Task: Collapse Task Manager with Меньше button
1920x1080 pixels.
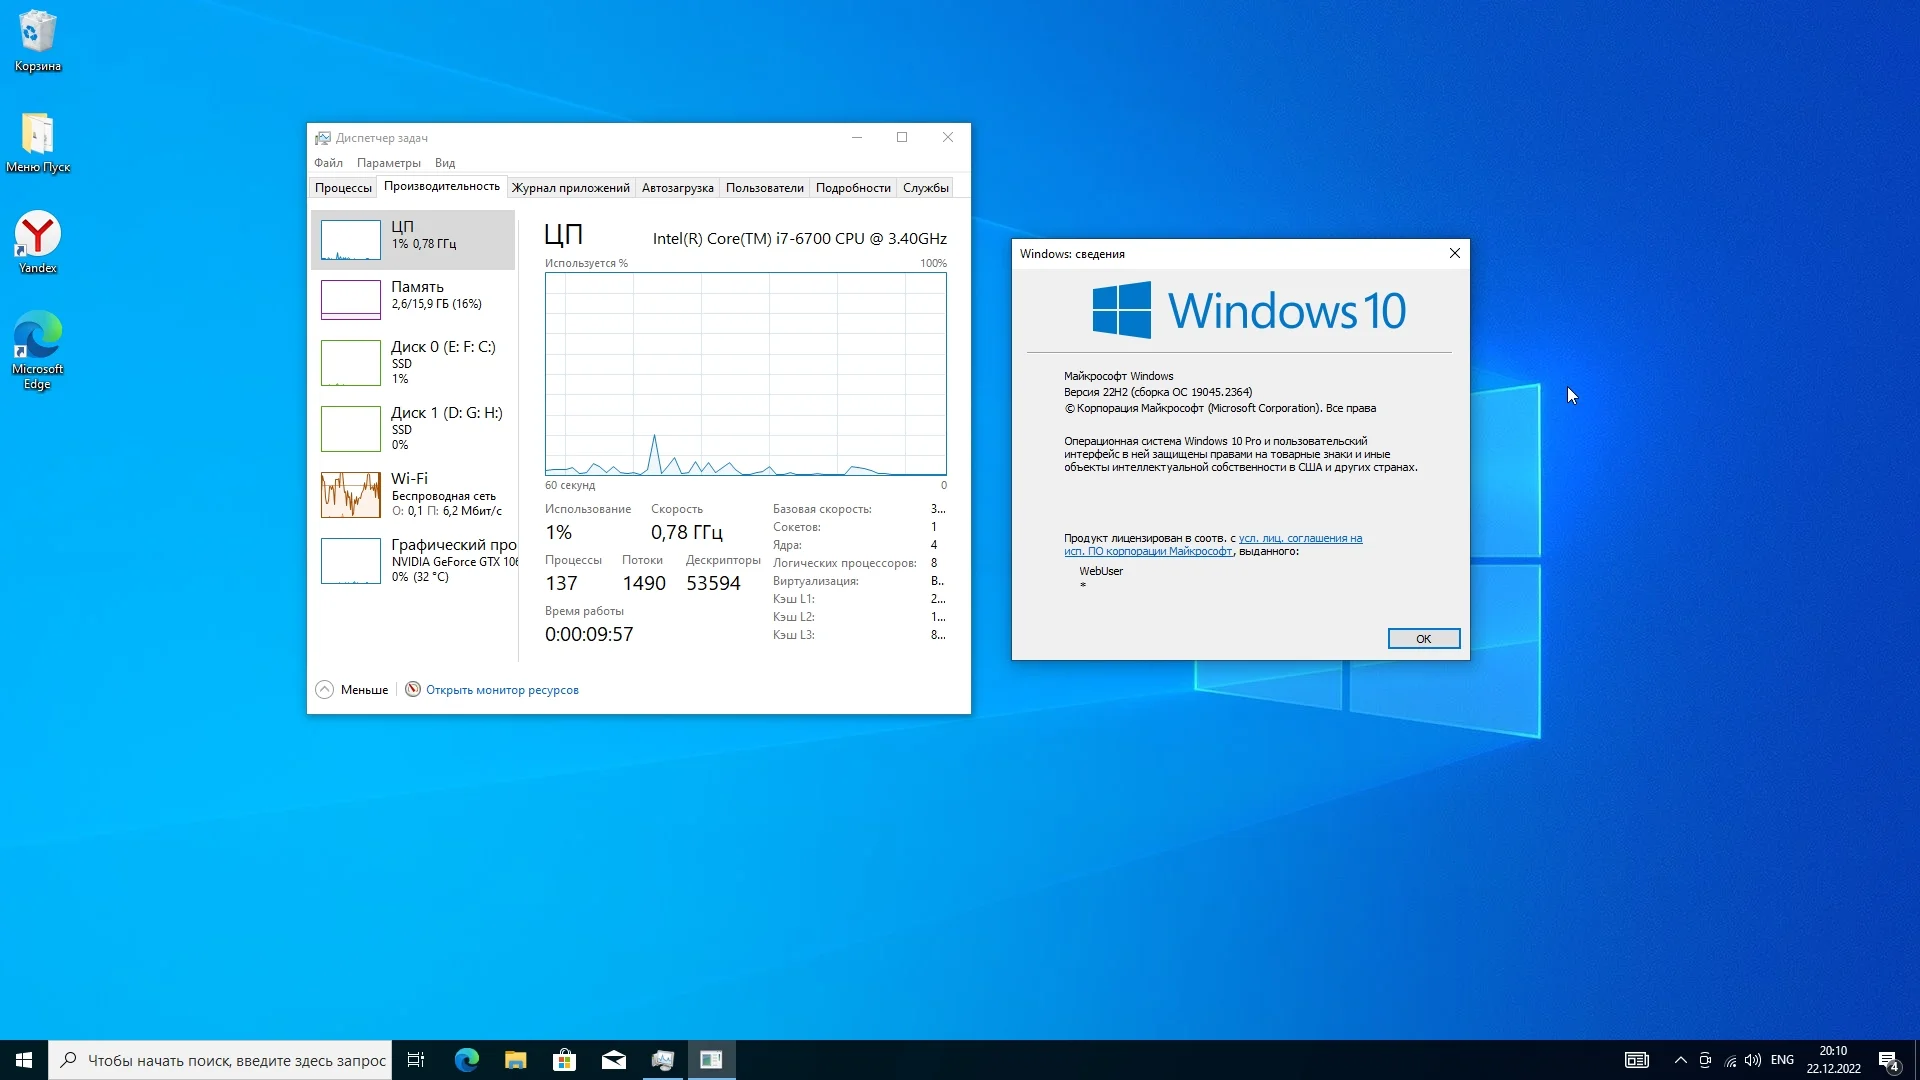Action: 352,690
